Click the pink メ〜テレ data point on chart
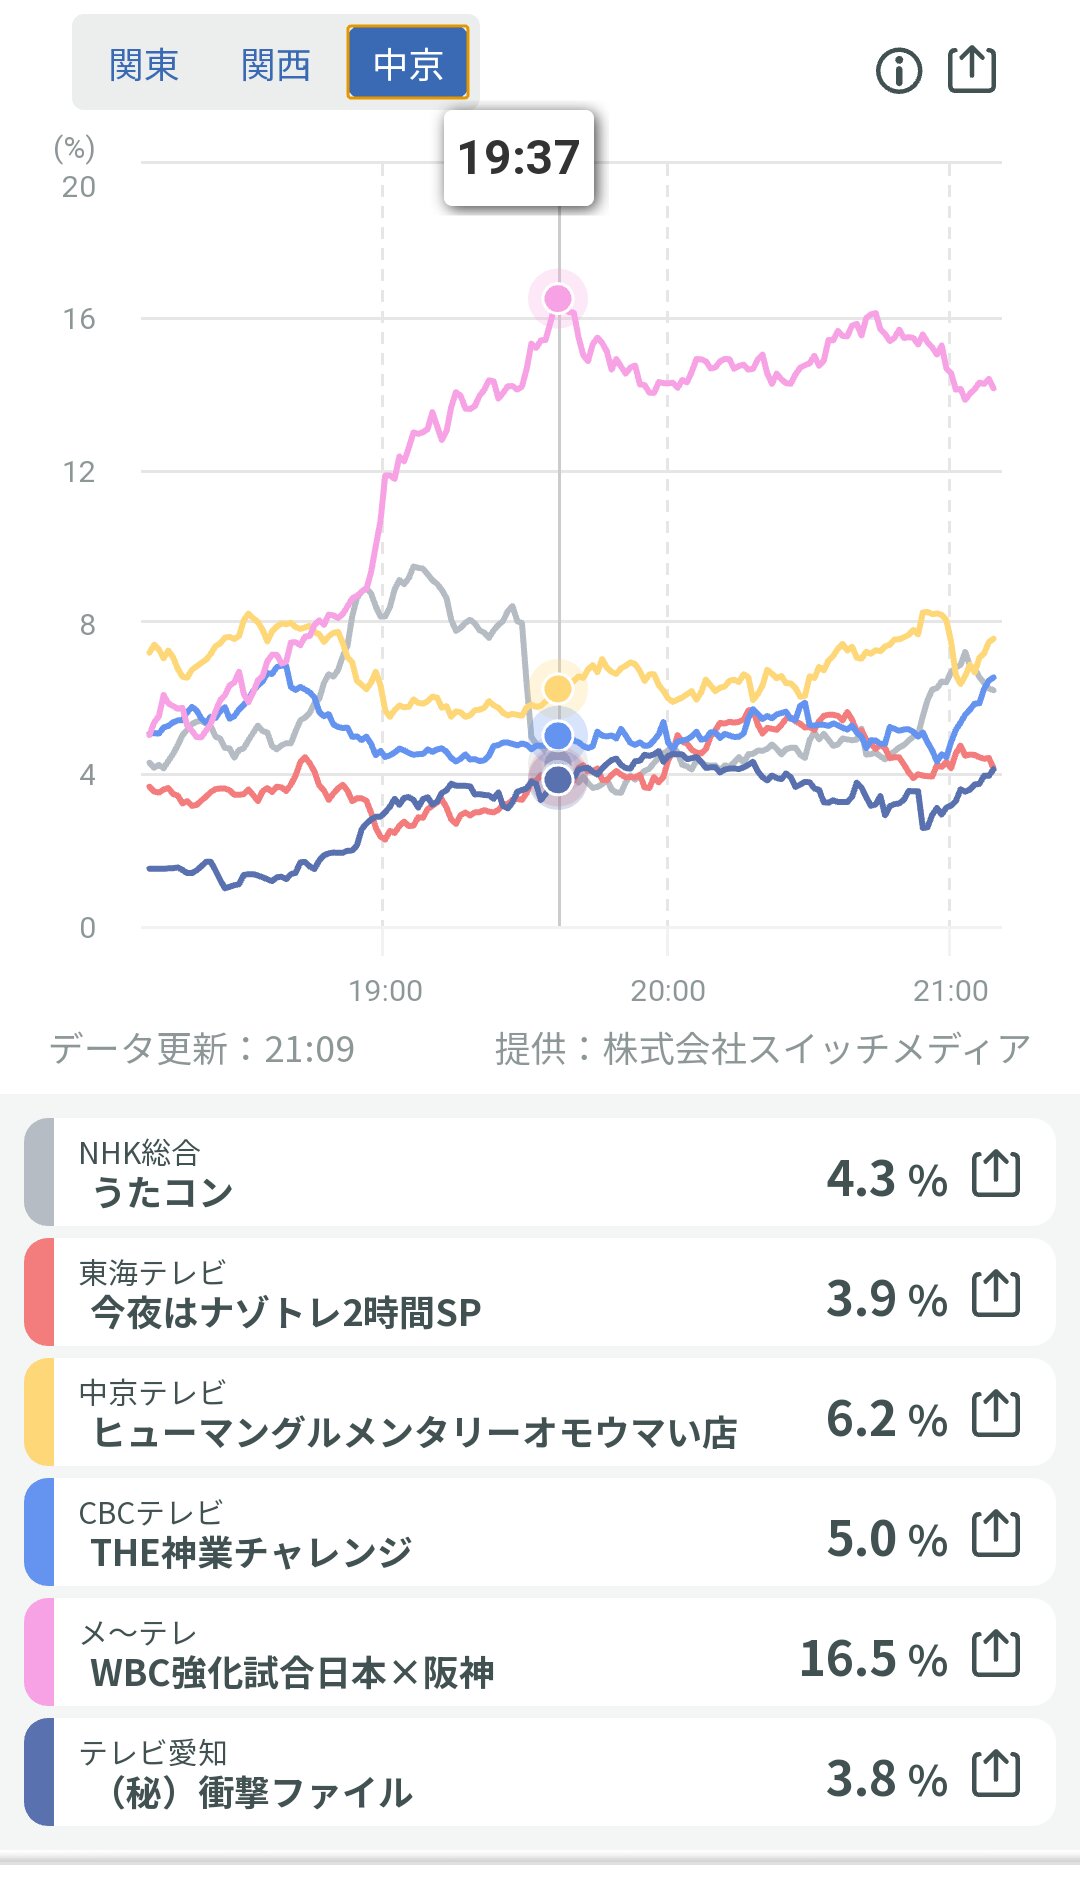 pyautogui.click(x=558, y=298)
